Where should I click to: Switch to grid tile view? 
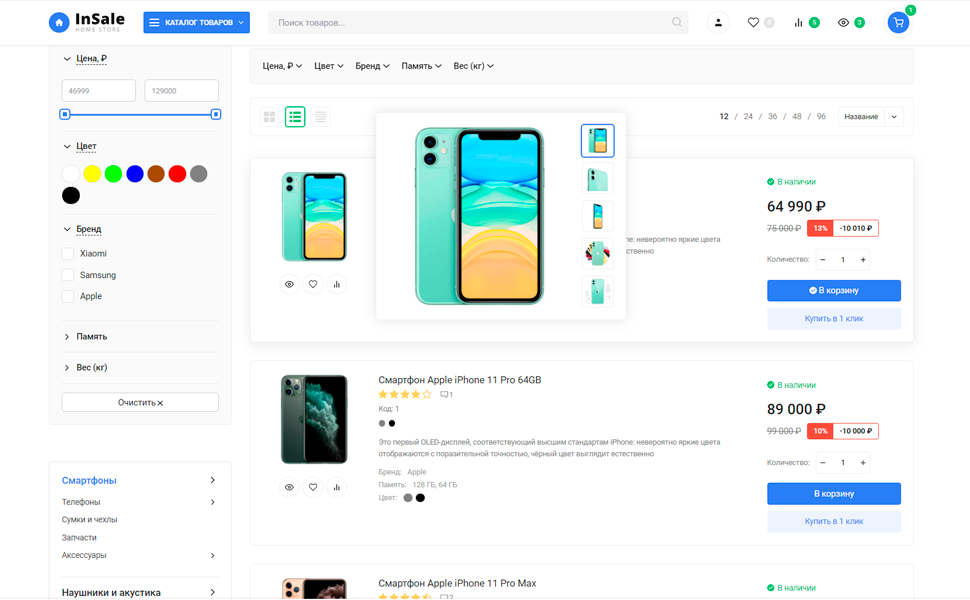click(270, 116)
